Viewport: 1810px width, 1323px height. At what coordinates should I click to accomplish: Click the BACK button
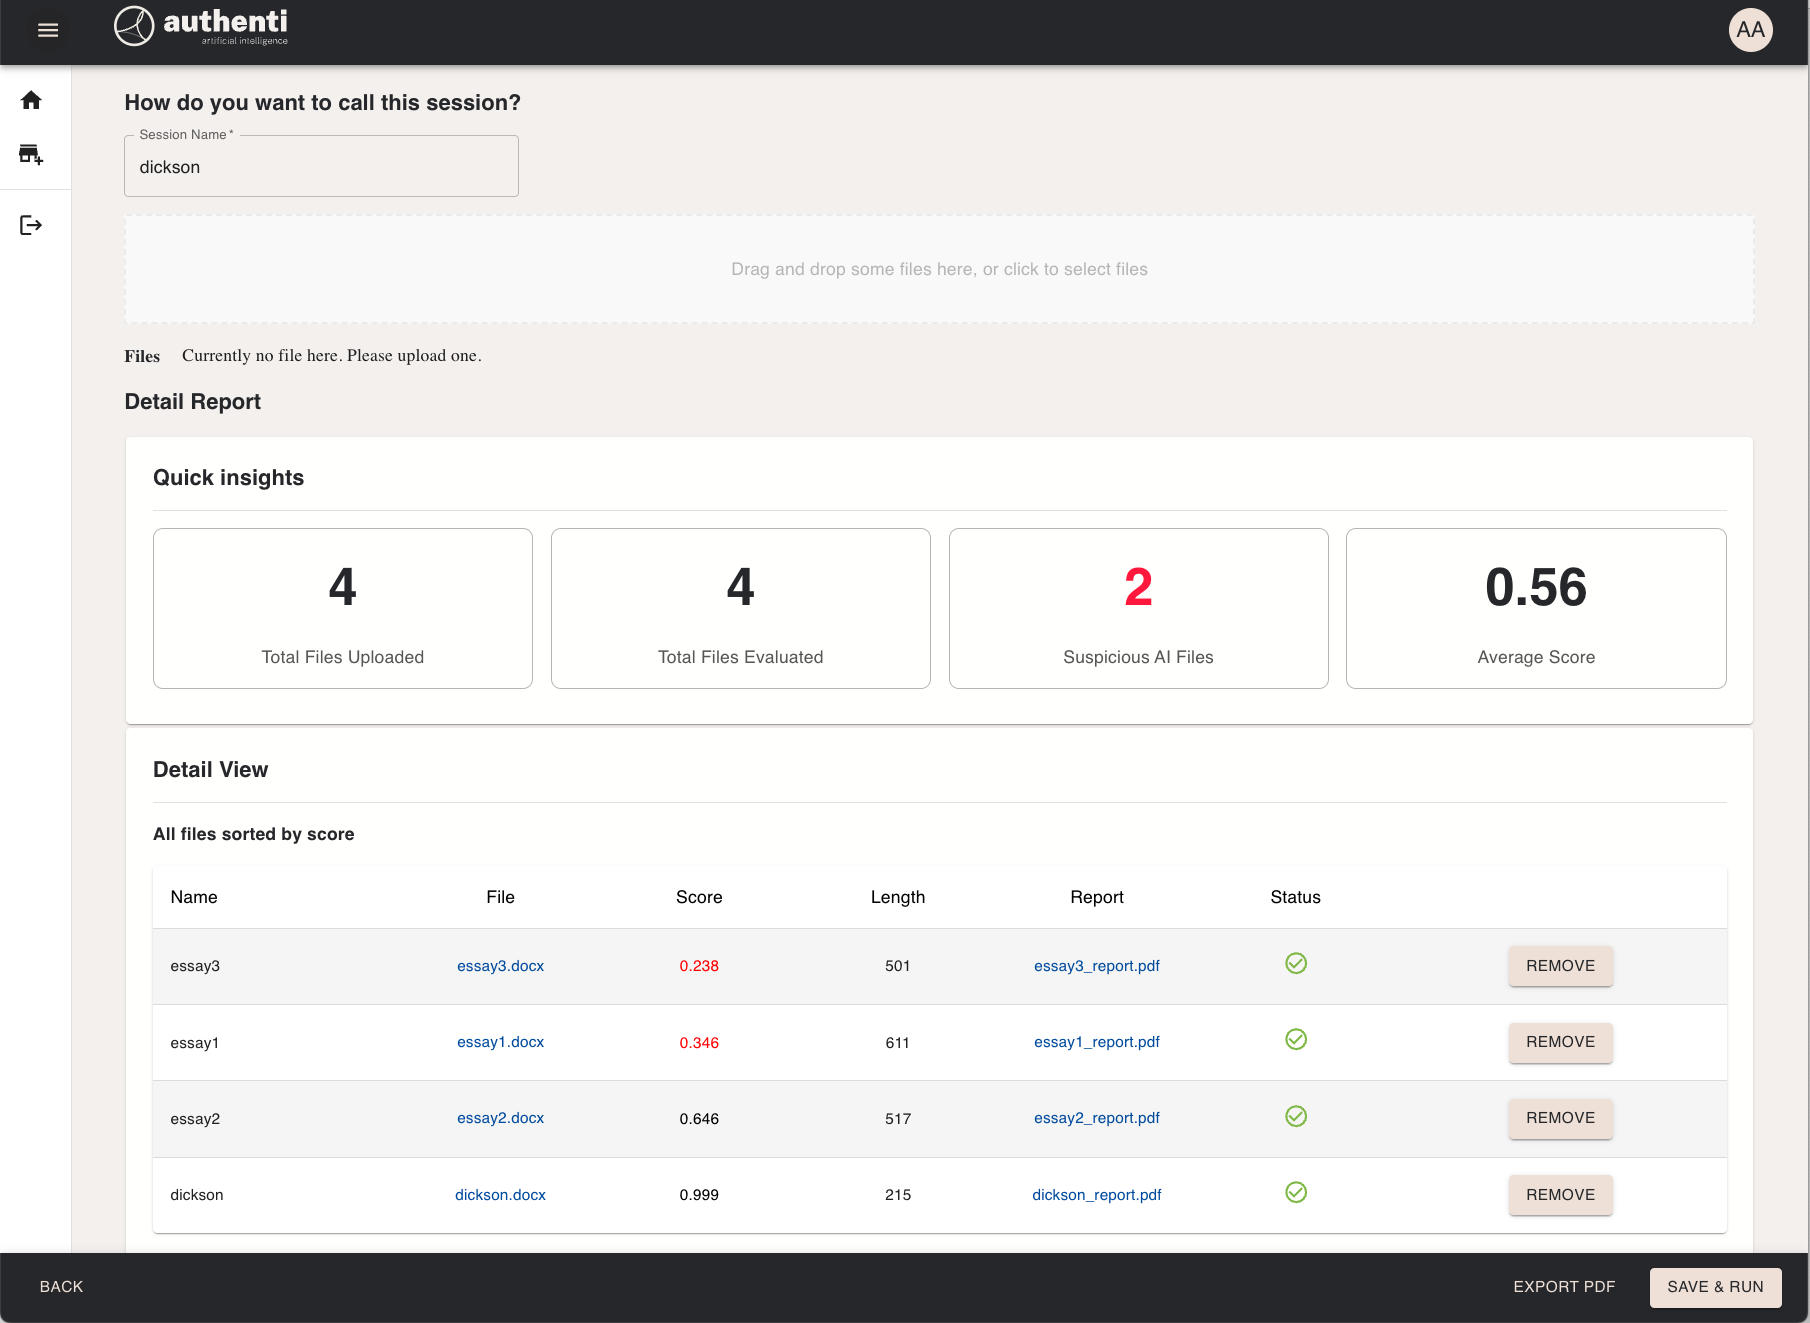(61, 1287)
